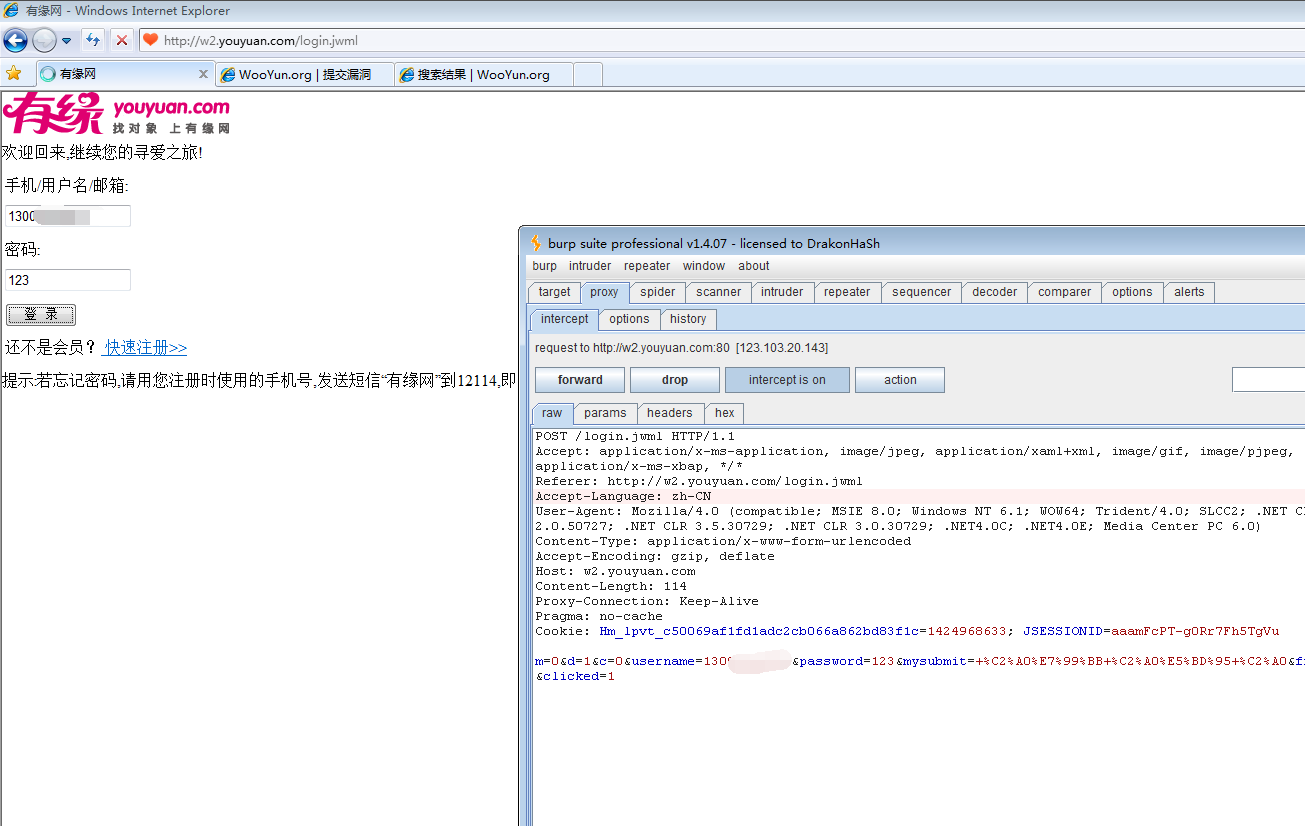1305x826 pixels.
Task: Switch to the intruder tool tab
Action: click(782, 292)
